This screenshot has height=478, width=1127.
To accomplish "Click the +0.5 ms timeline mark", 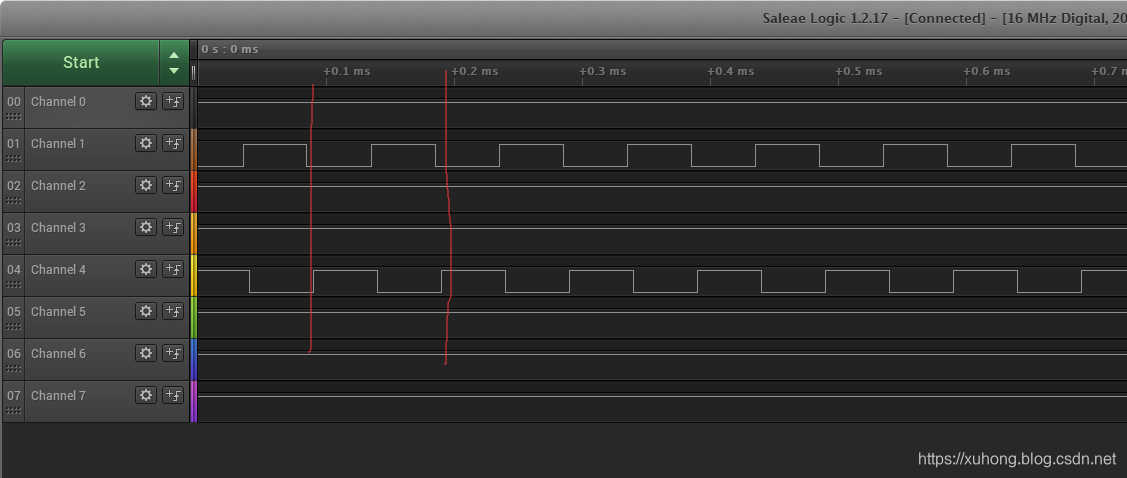I will pos(858,71).
